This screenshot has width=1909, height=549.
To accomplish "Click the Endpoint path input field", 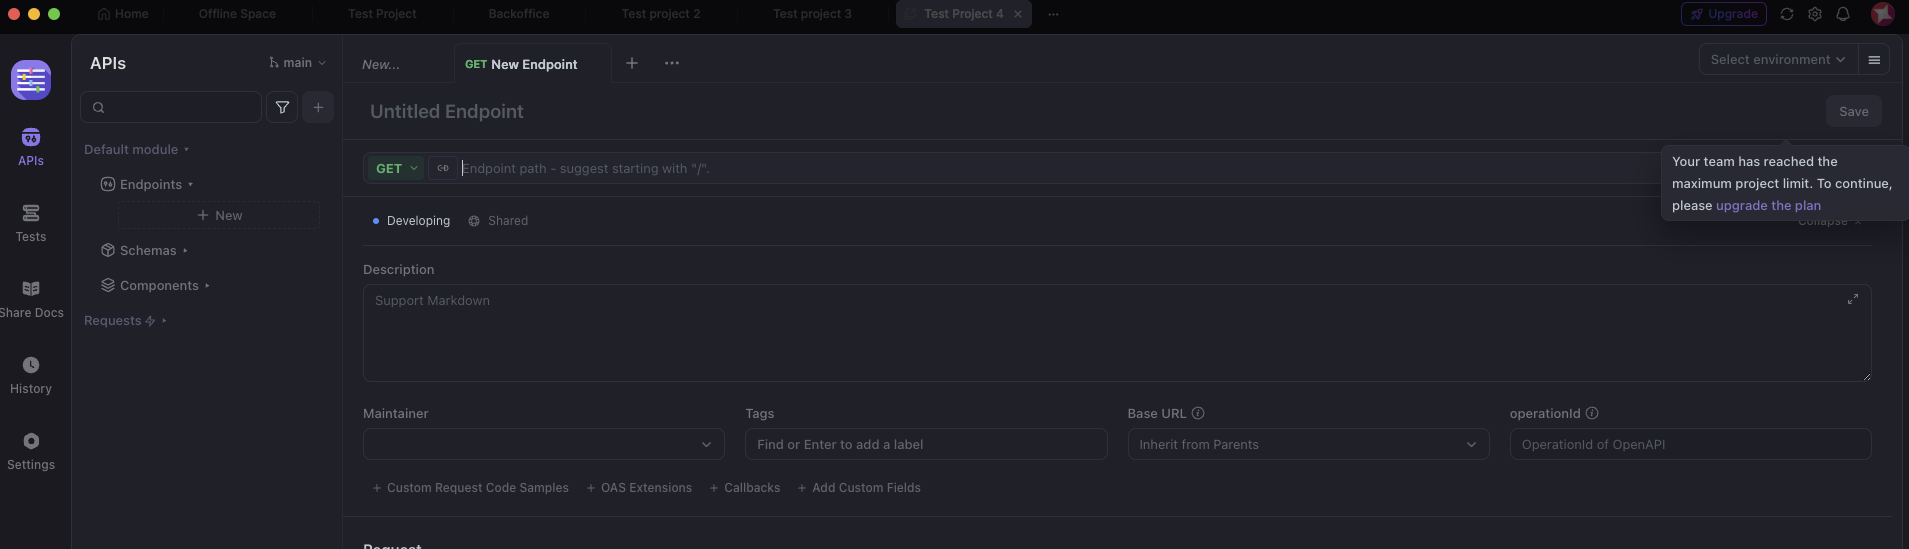I will (1000, 169).
